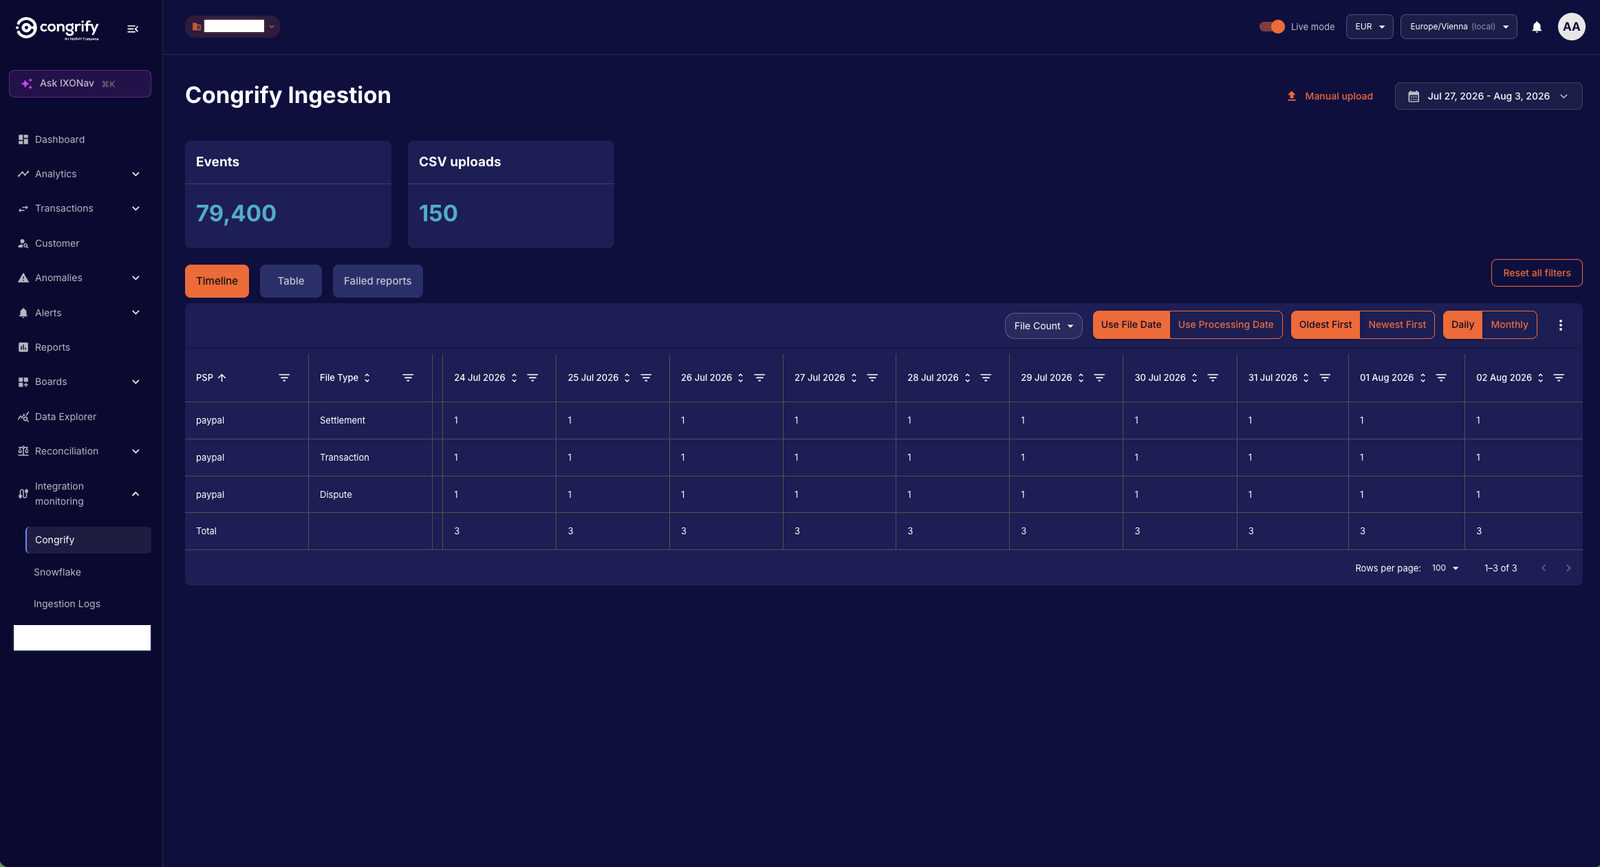Open the workspace selector in header

pos(232,27)
